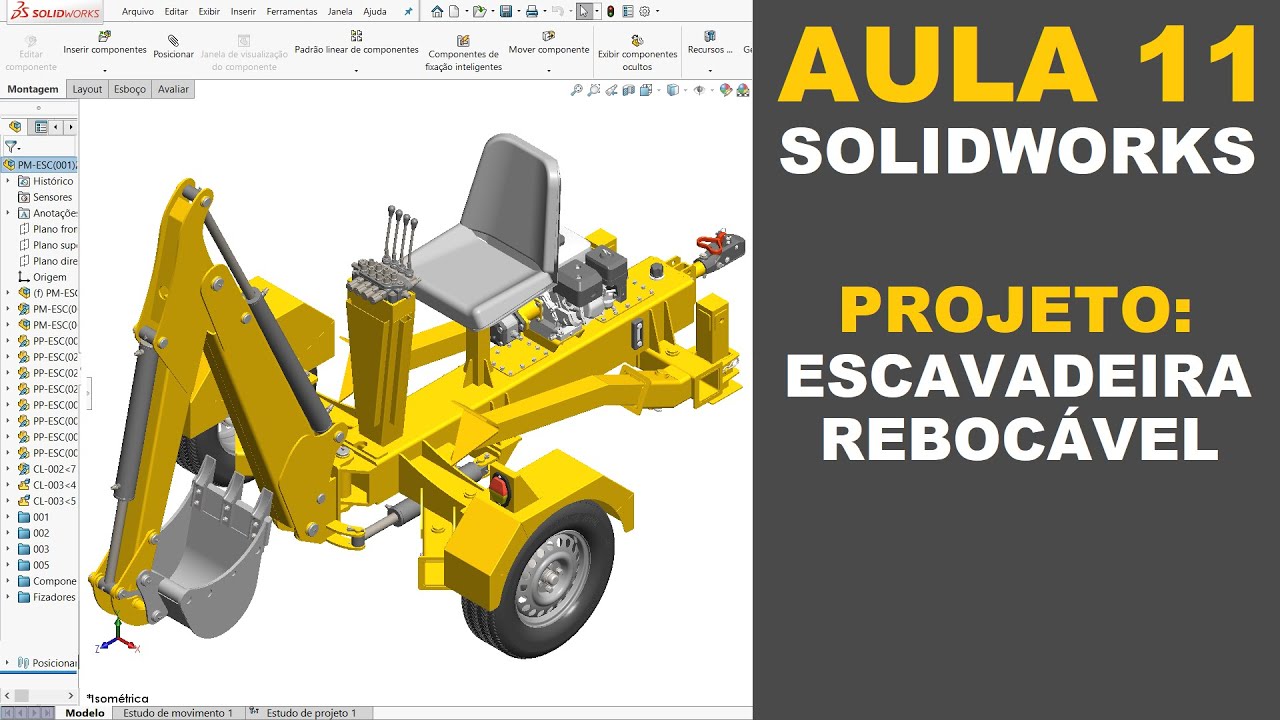Click Exibir componentes ocultos icon
Viewport: 1280px width, 720px height.
637,41
